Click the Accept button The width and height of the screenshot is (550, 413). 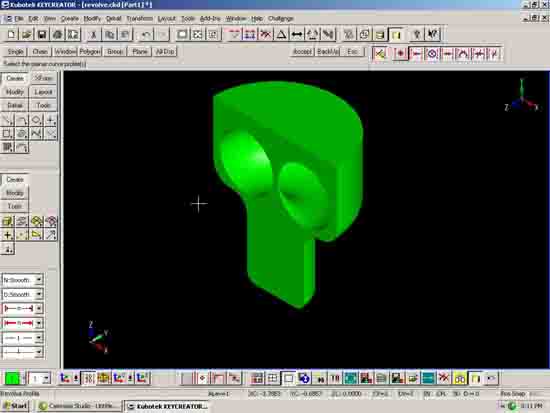[x=302, y=52]
